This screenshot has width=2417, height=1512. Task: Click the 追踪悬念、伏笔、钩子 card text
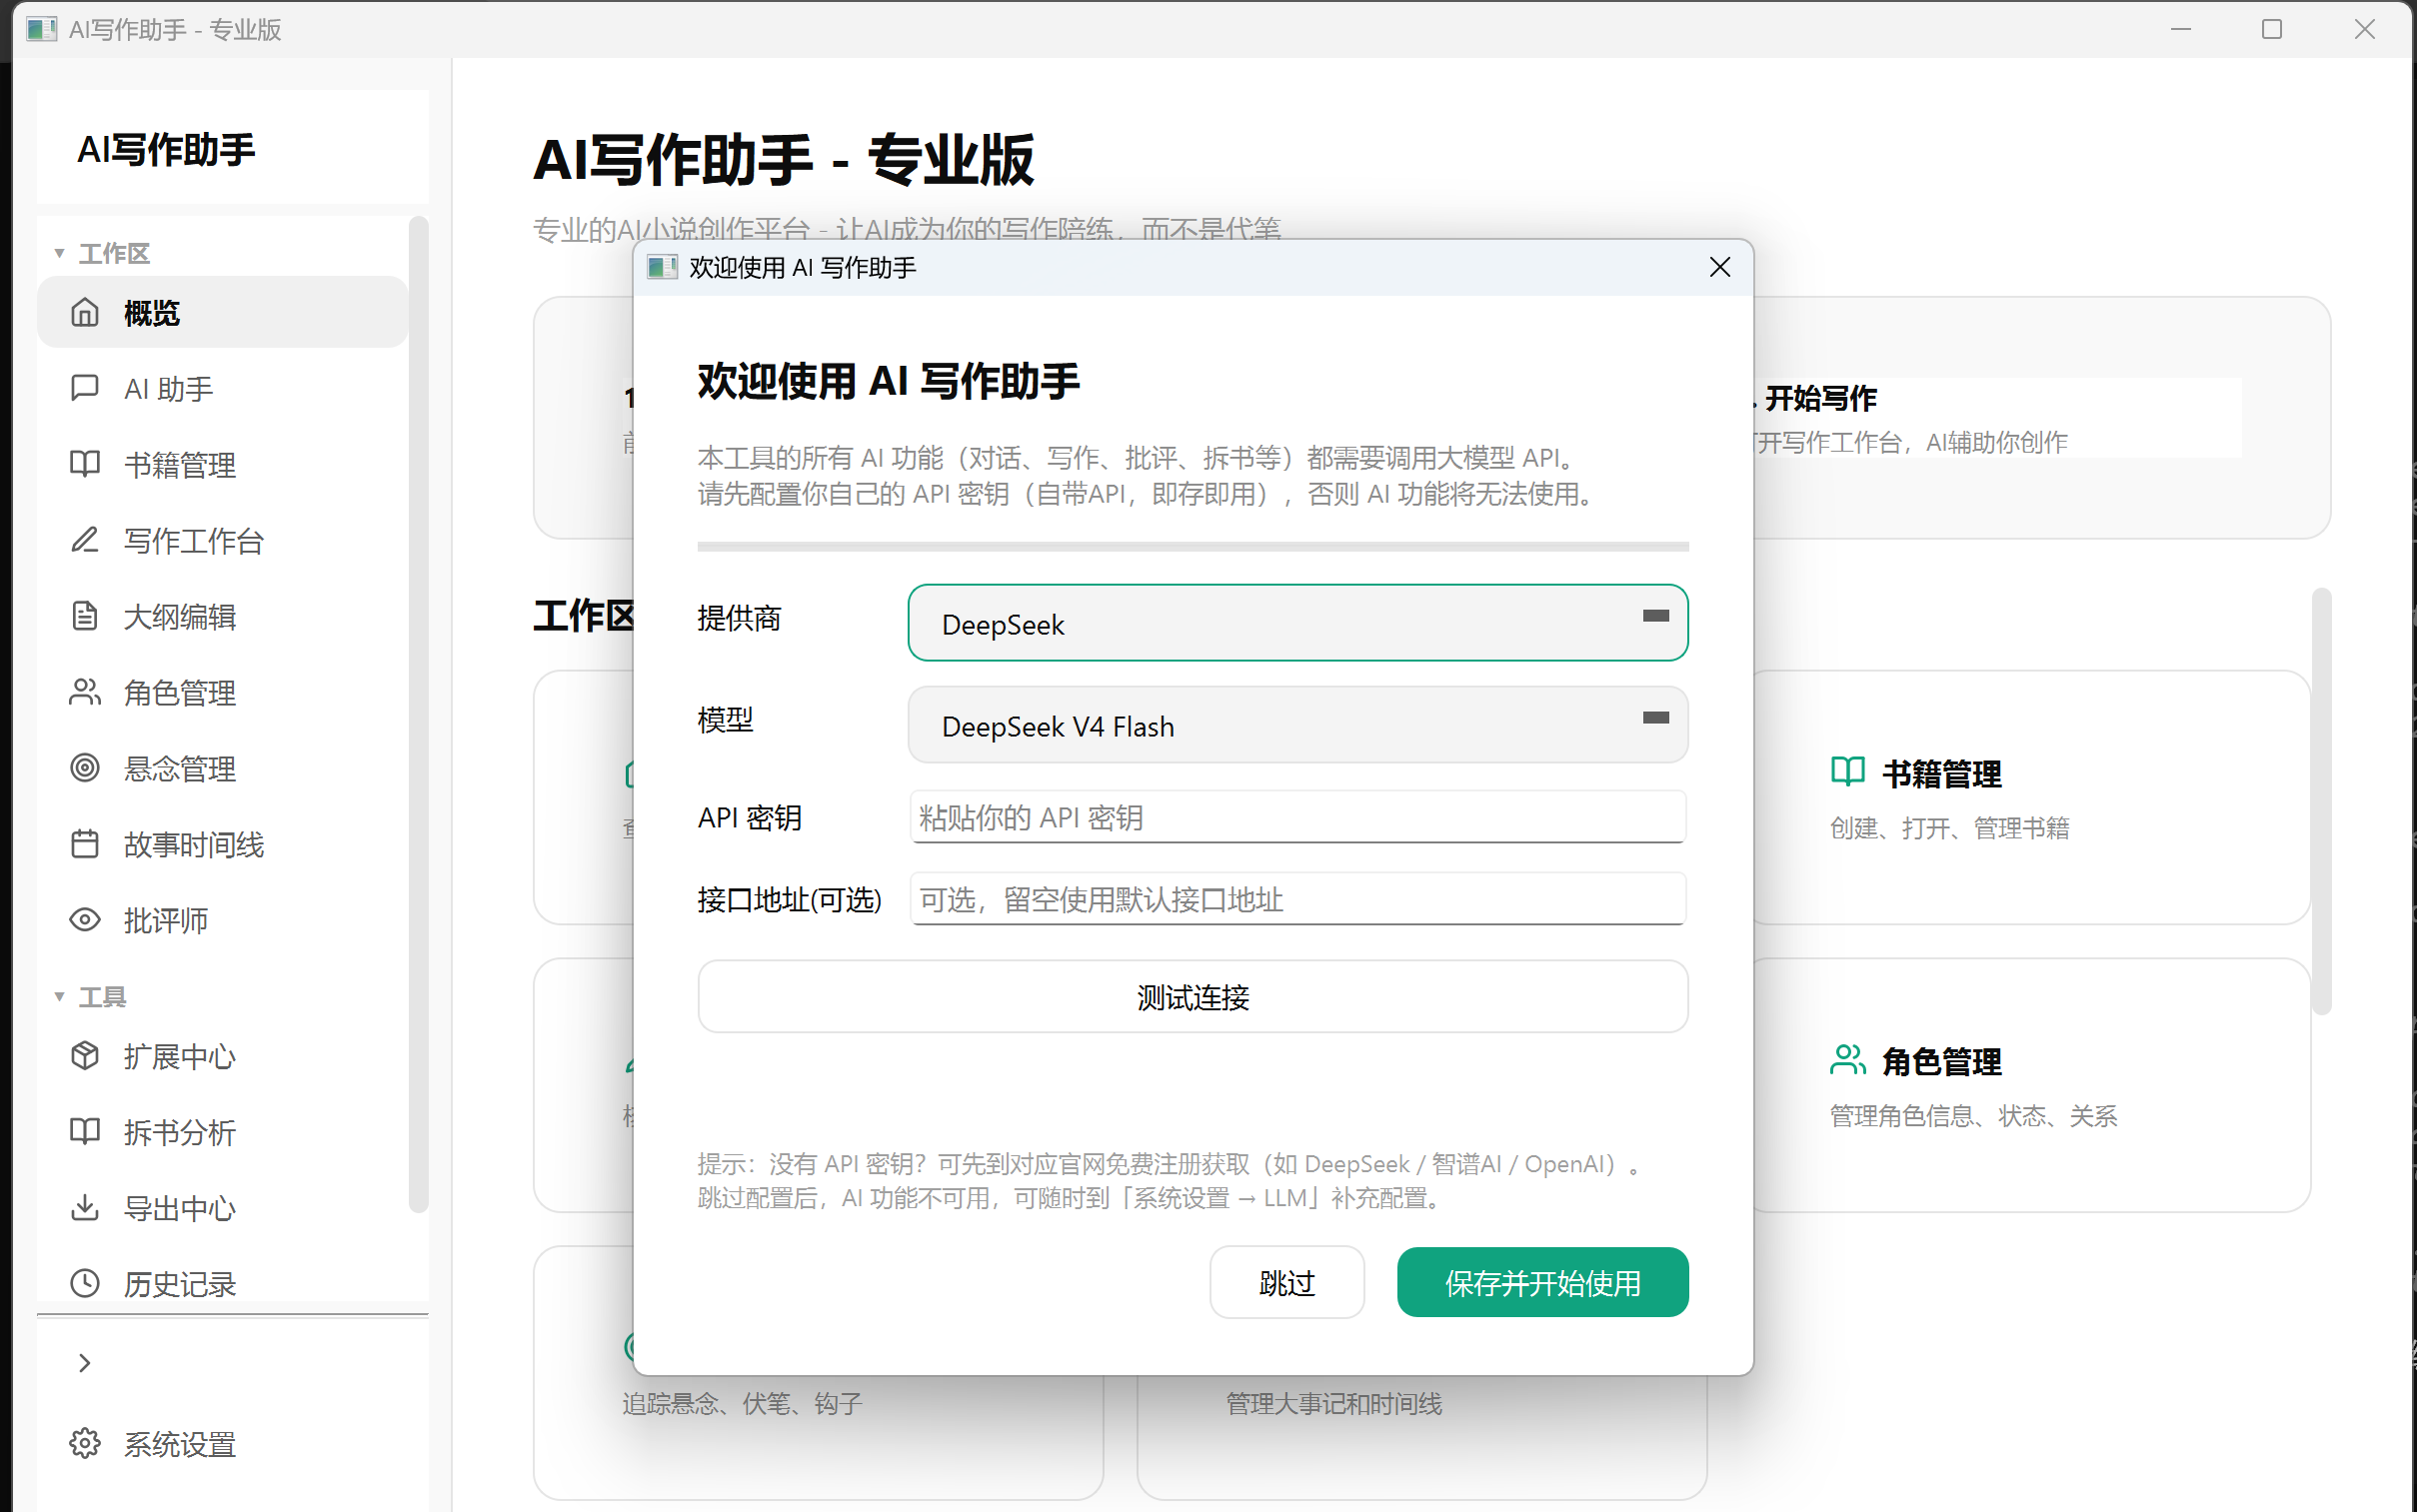pyautogui.click(x=741, y=1404)
